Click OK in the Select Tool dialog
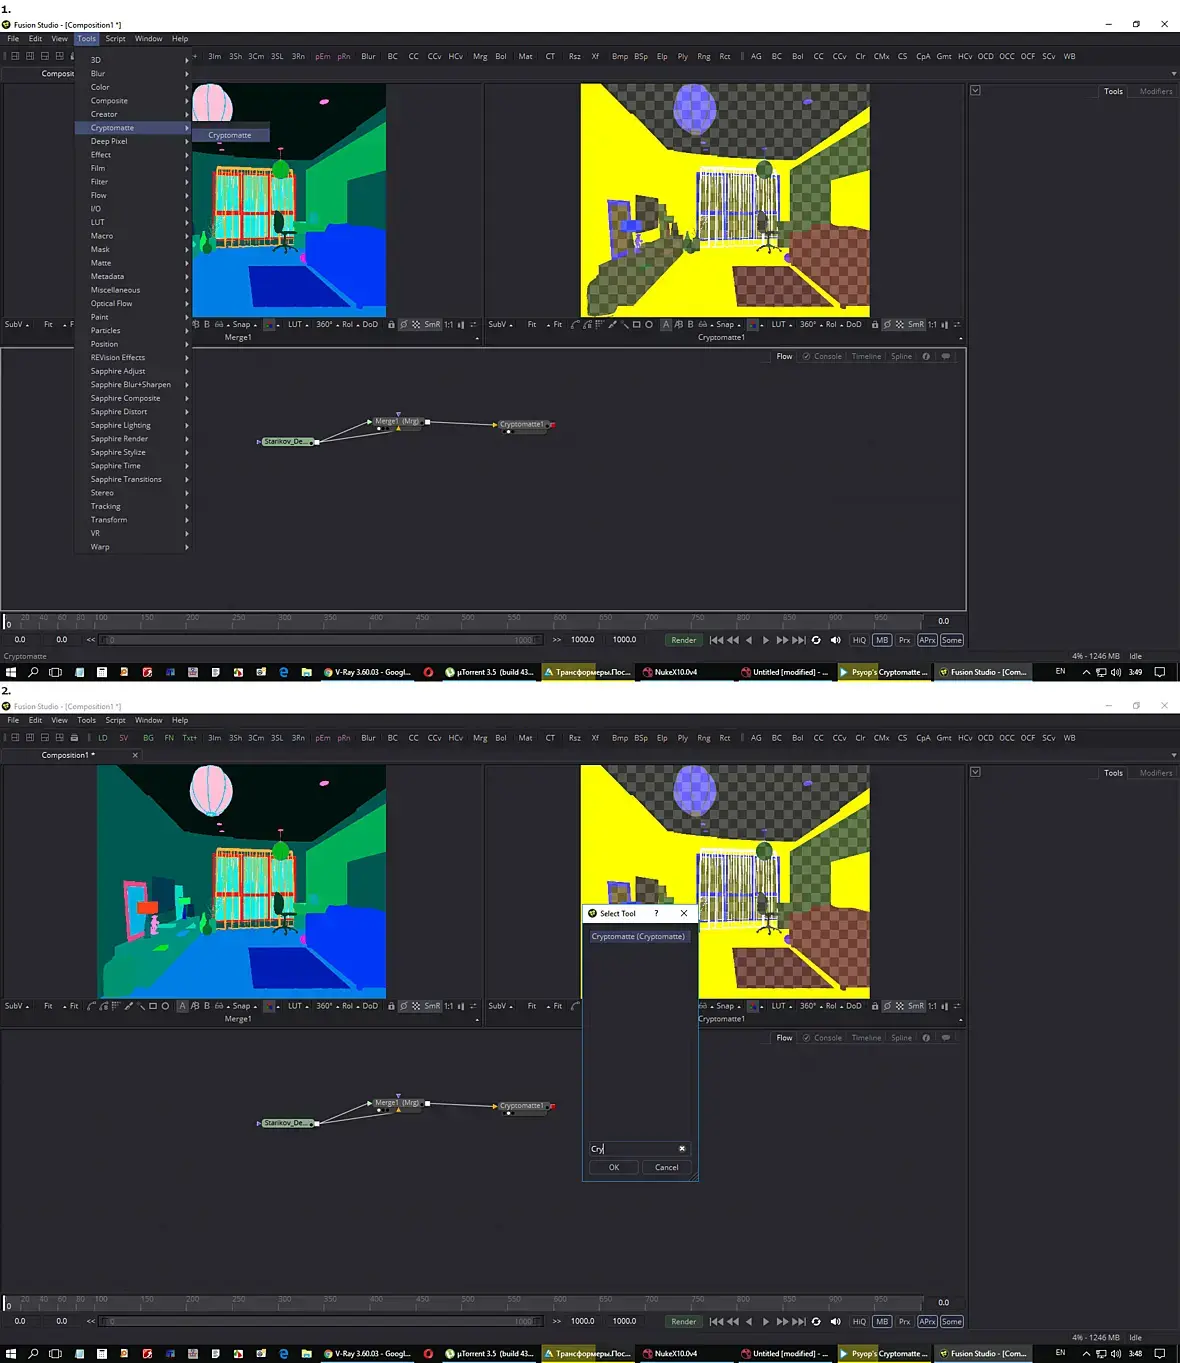 tap(614, 1167)
